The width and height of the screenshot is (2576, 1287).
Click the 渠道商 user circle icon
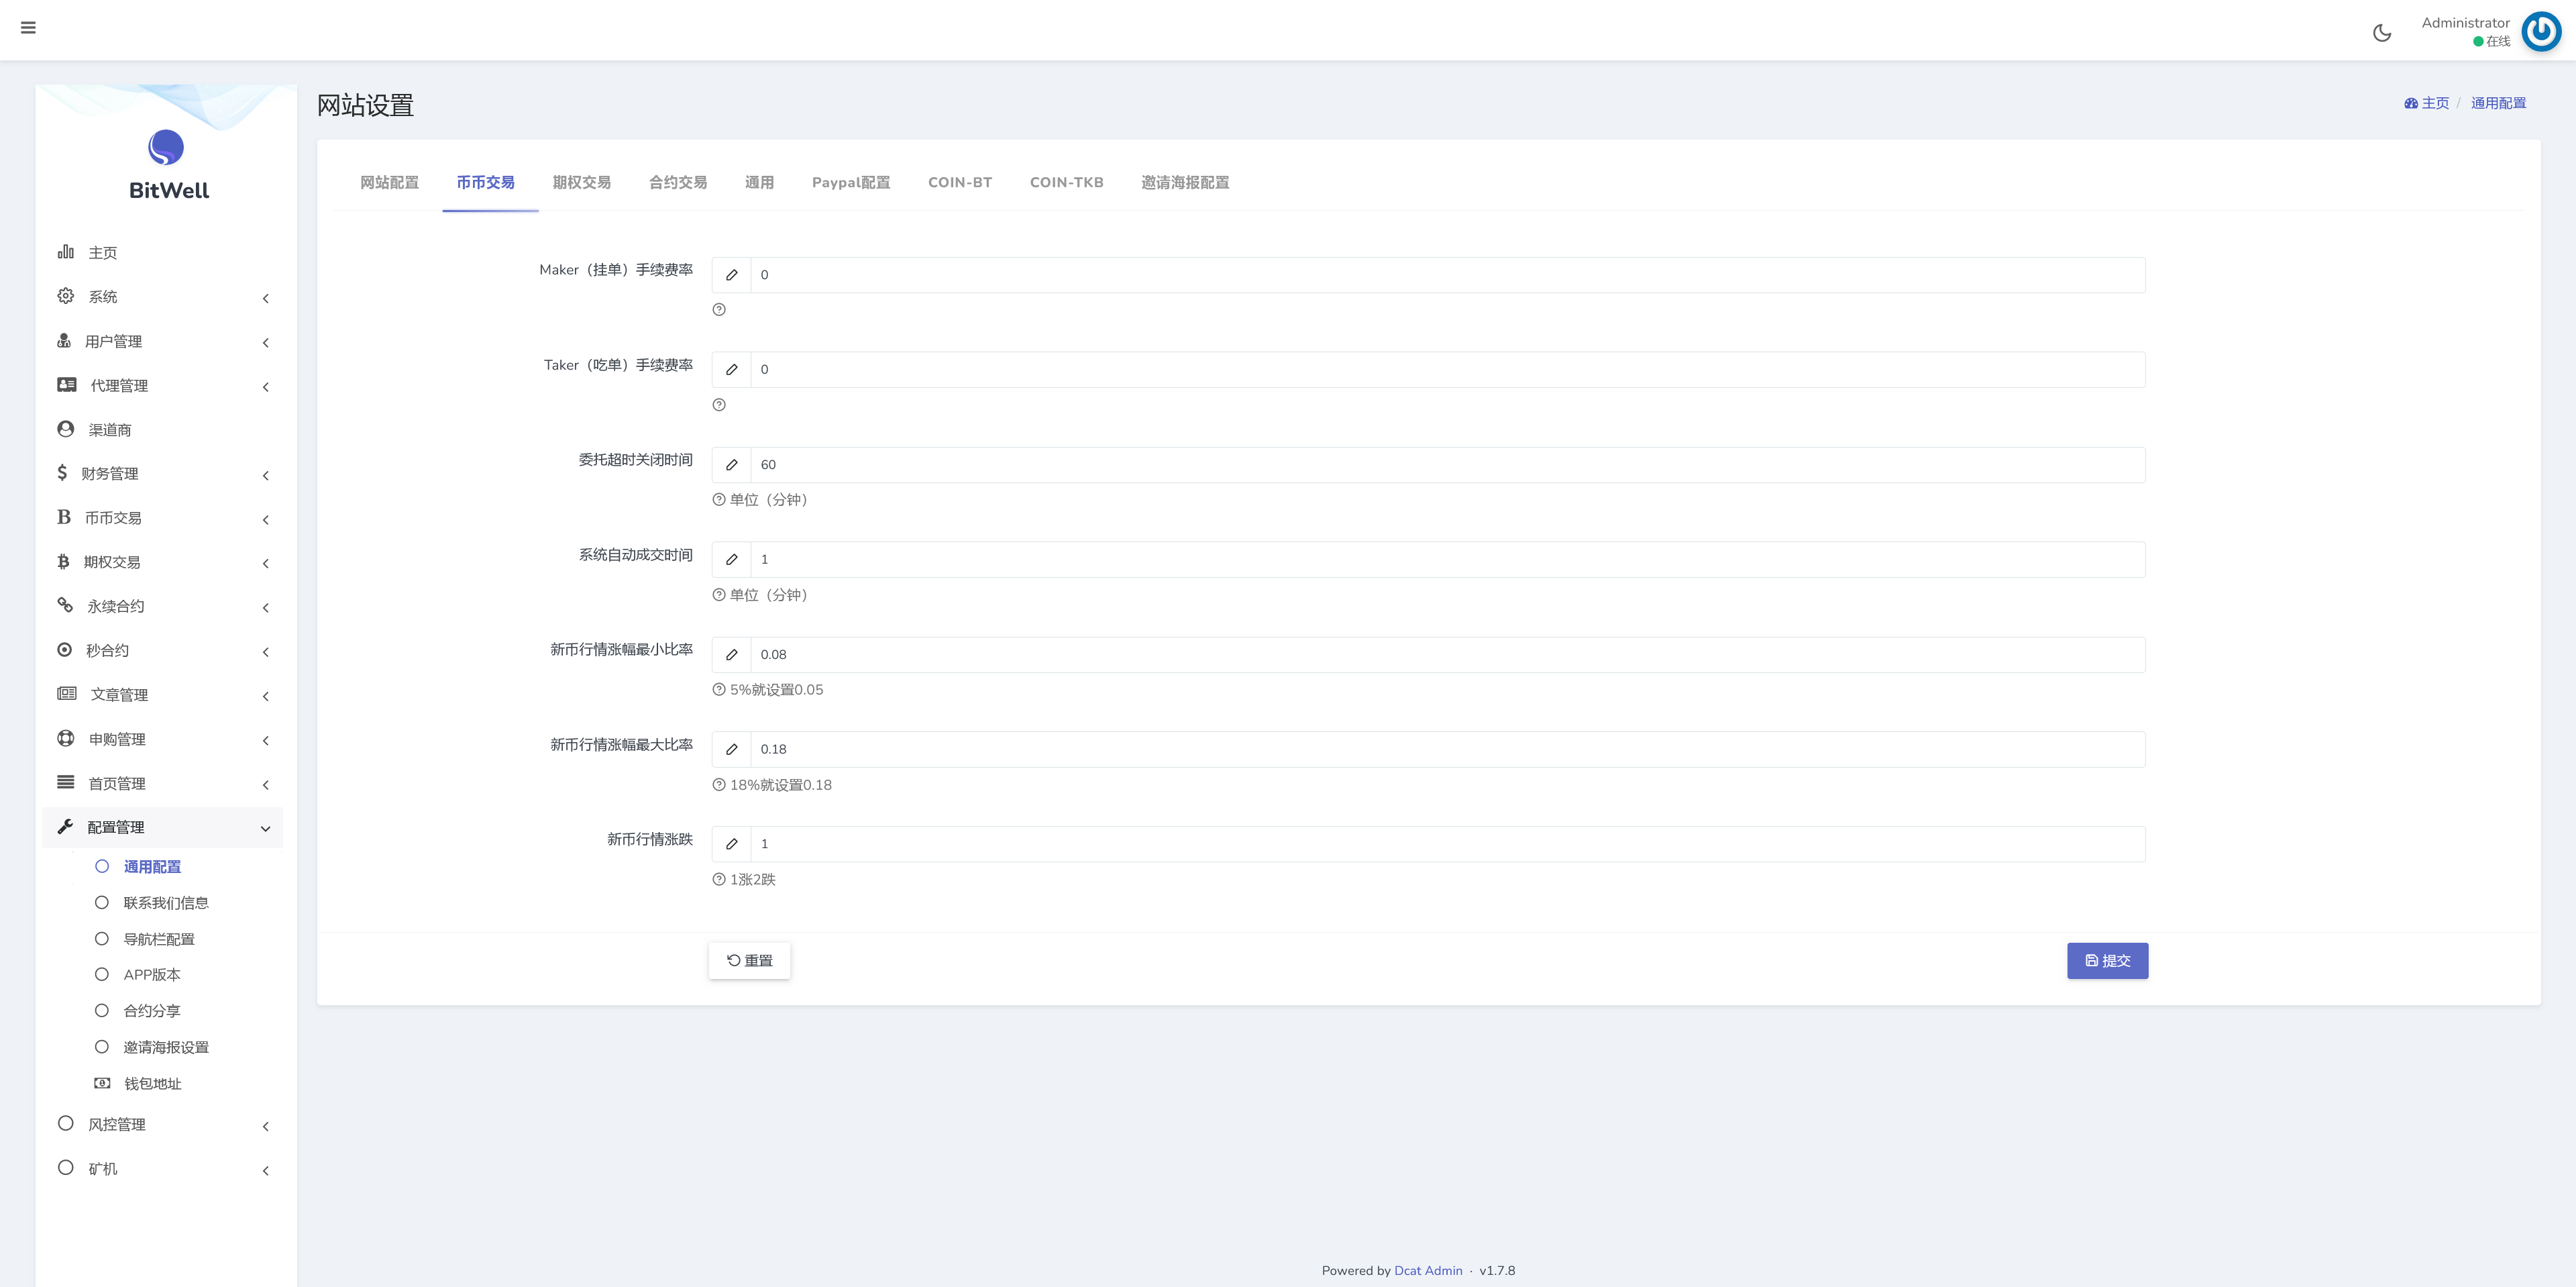click(x=66, y=429)
